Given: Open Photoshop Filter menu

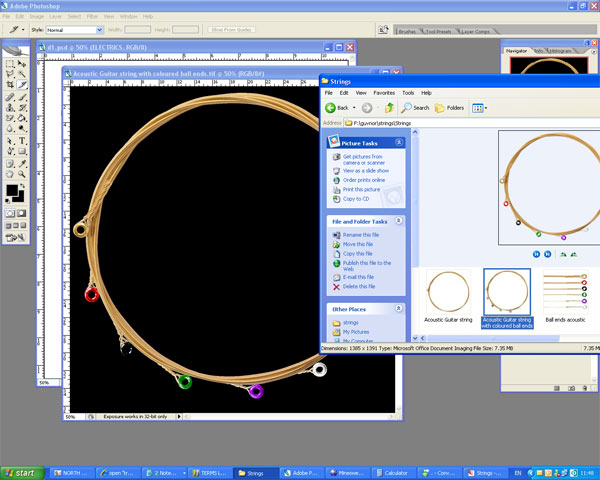Looking at the screenshot, I should coord(92,17).
